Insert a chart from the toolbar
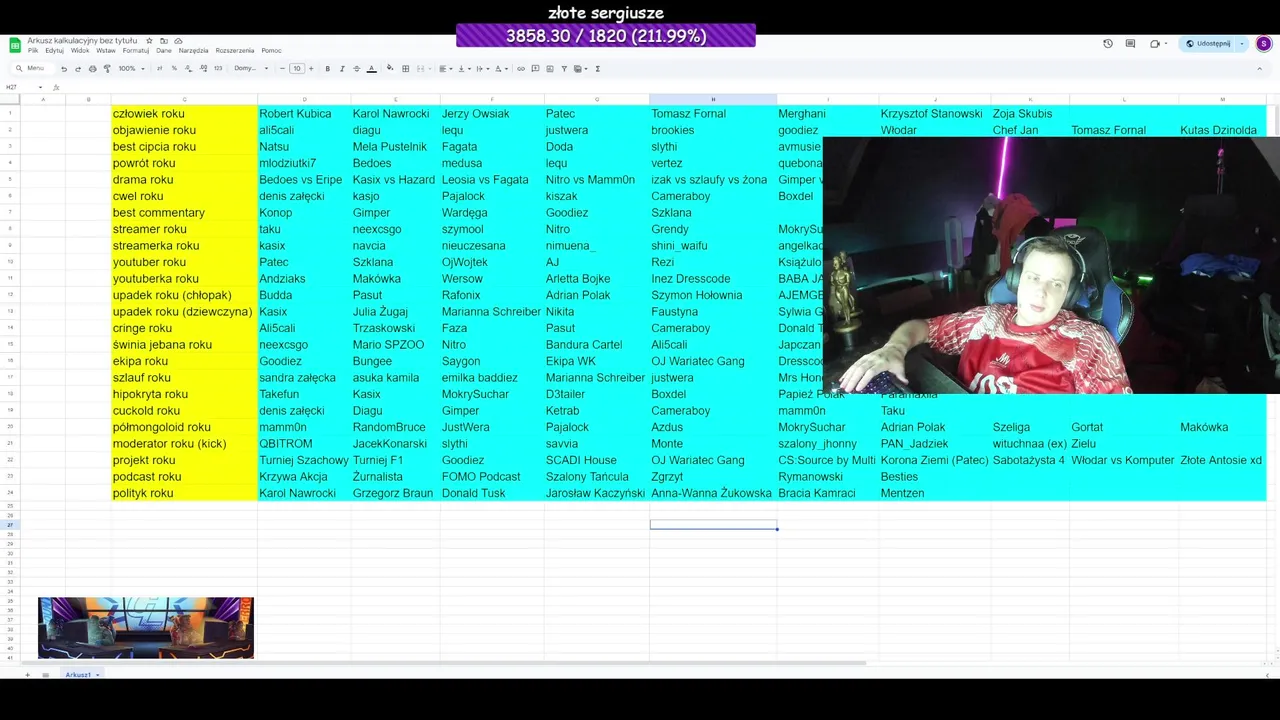Image resolution: width=1280 pixels, height=720 pixels. [x=549, y=69]
